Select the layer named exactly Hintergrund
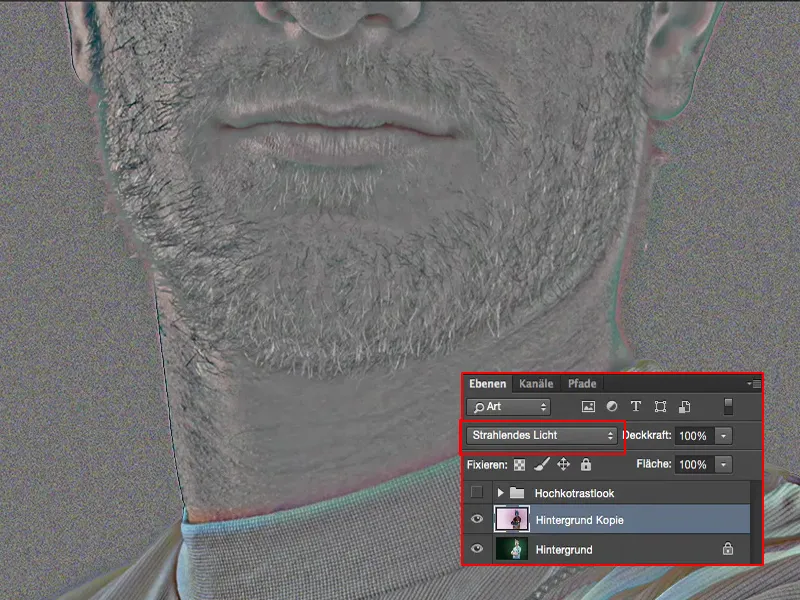Screen dimensions: 800x600 pyautogui.click(x=564, y=549)
